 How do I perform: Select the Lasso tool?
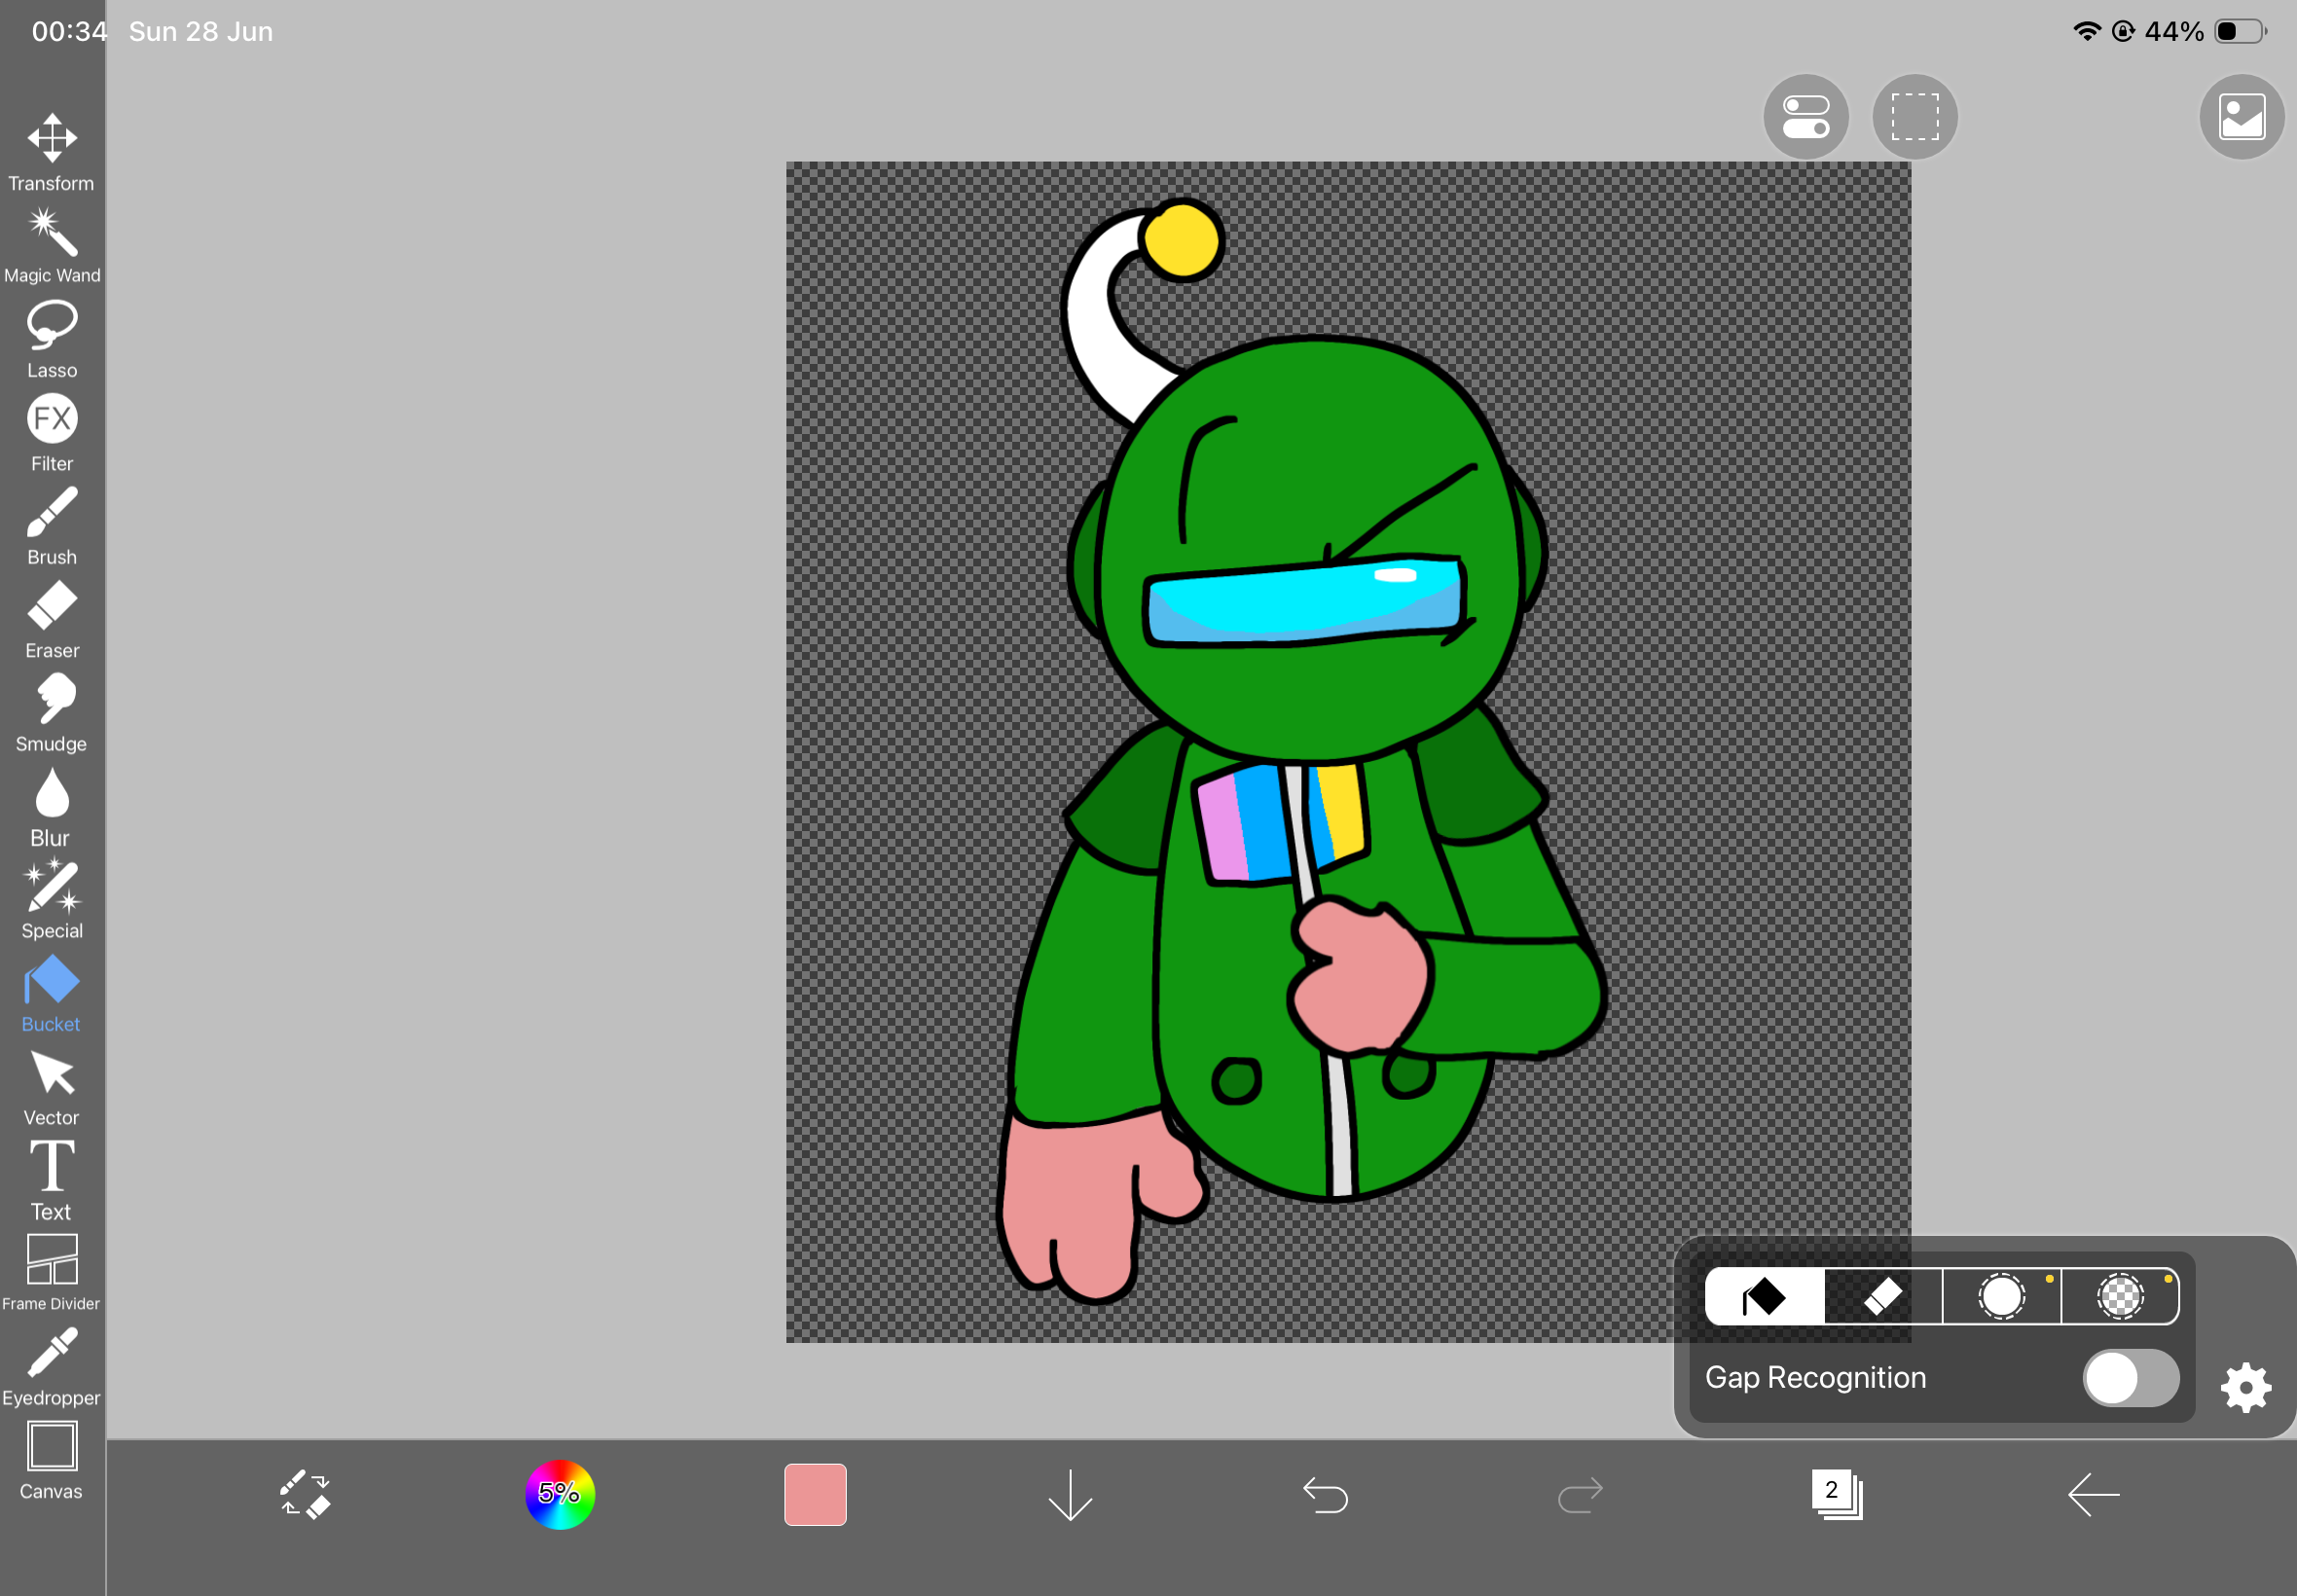click(x=52, y=340)
